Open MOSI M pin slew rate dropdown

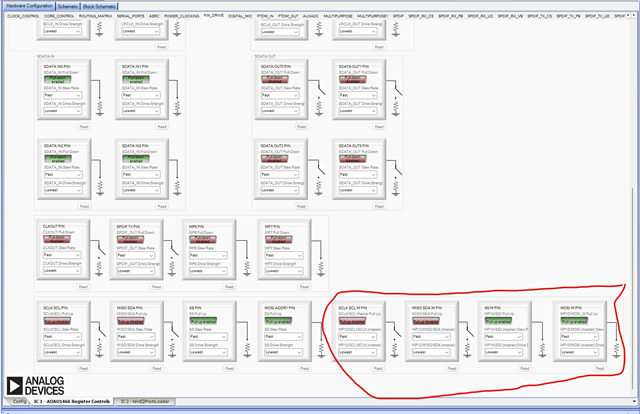pos(579,336)
